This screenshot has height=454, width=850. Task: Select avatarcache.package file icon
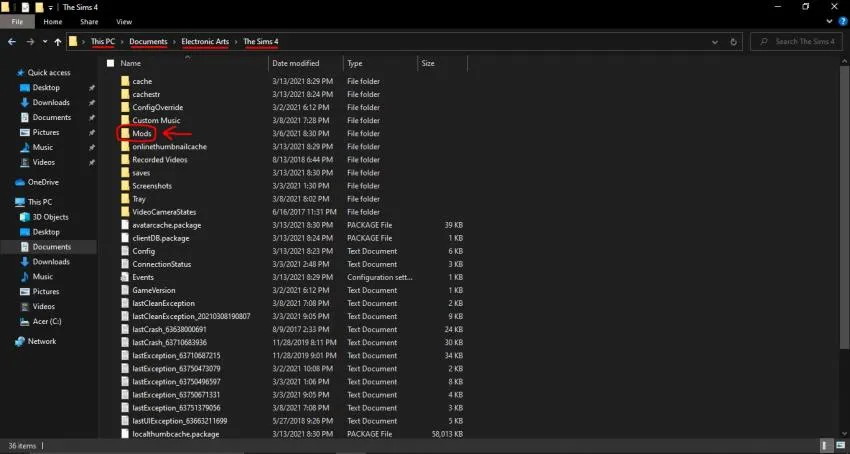pos(125,225)
